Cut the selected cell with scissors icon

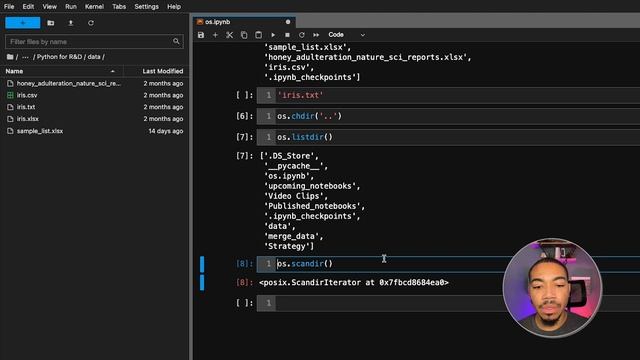[x=229, y=35]
